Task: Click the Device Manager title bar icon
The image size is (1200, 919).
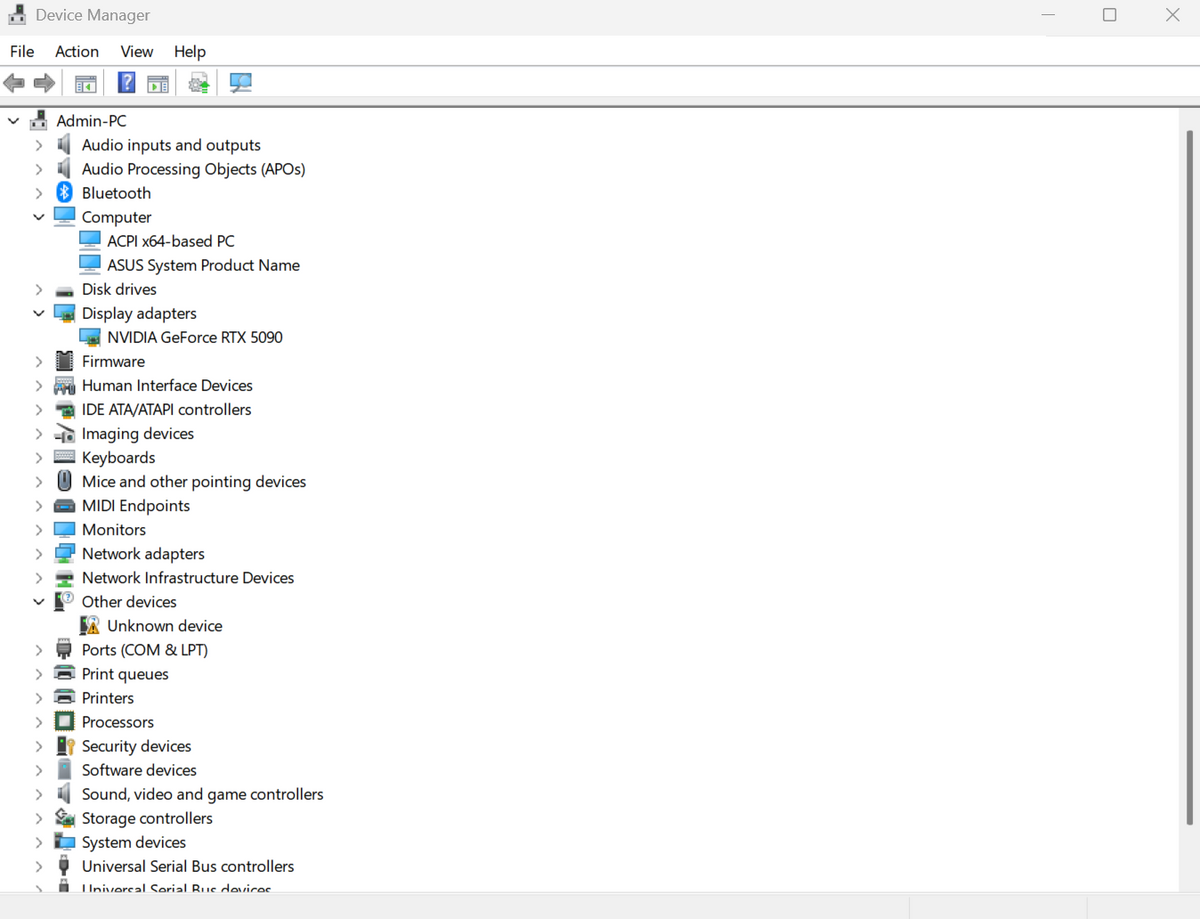Action: (17, 15)
